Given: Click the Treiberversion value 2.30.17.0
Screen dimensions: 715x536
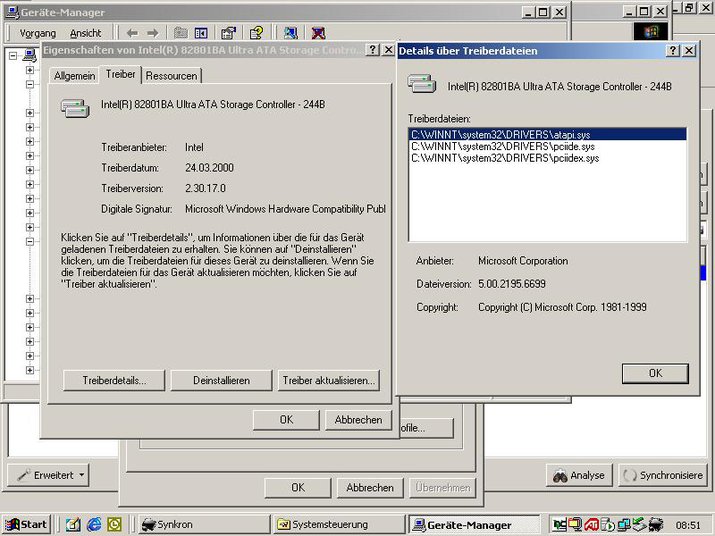Looking at the screenshot, I should coord(205,188).
